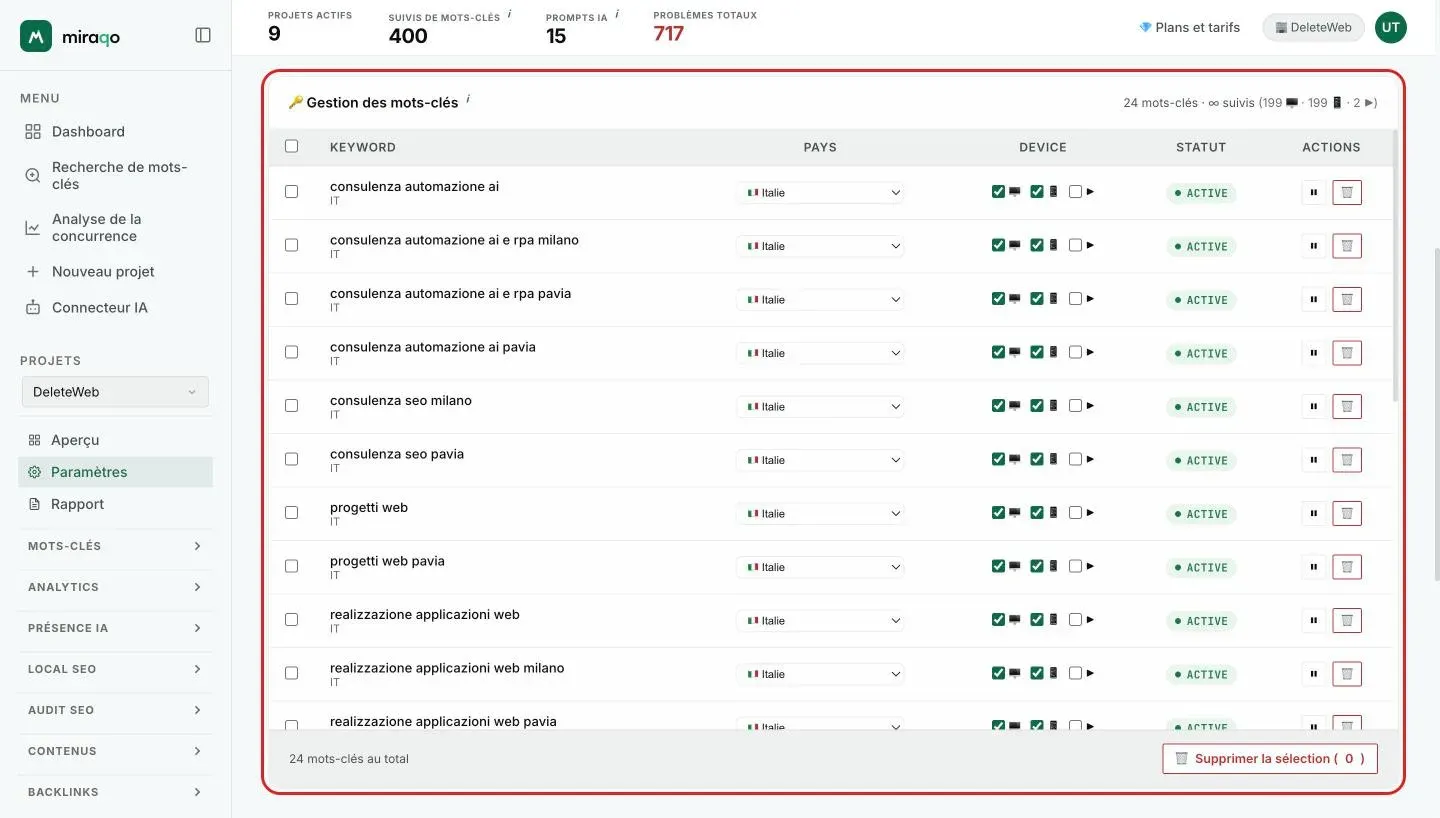Click Supprimer la sélection button
The image size is (1440, 818).
1270,759
